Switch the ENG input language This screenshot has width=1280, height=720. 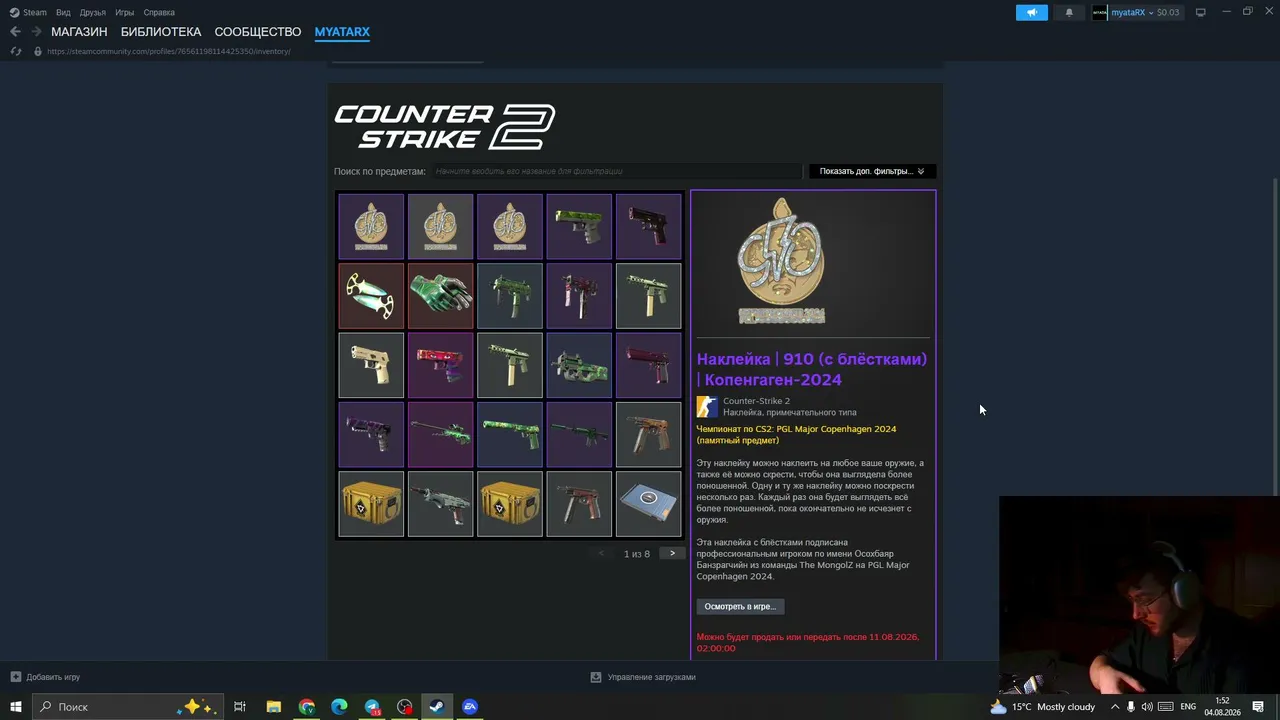1188,707
